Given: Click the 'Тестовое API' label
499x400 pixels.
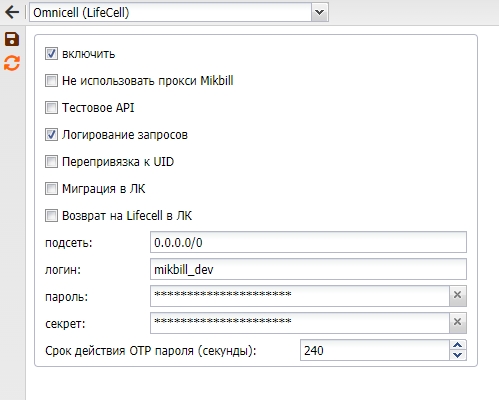Looking at the screenshot, I should coord(98,108).
